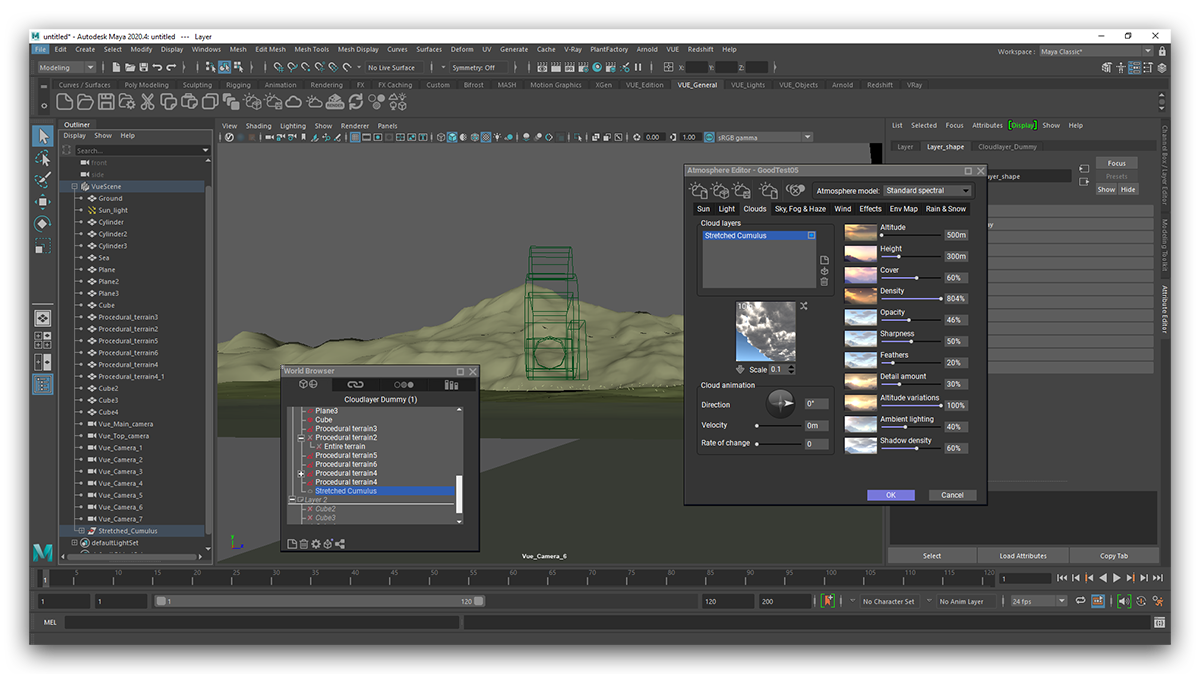The width and height of the screenshot is (1200, 674).
Task: Toggle auto keyframe button near character set
Action: click(828, 601)
